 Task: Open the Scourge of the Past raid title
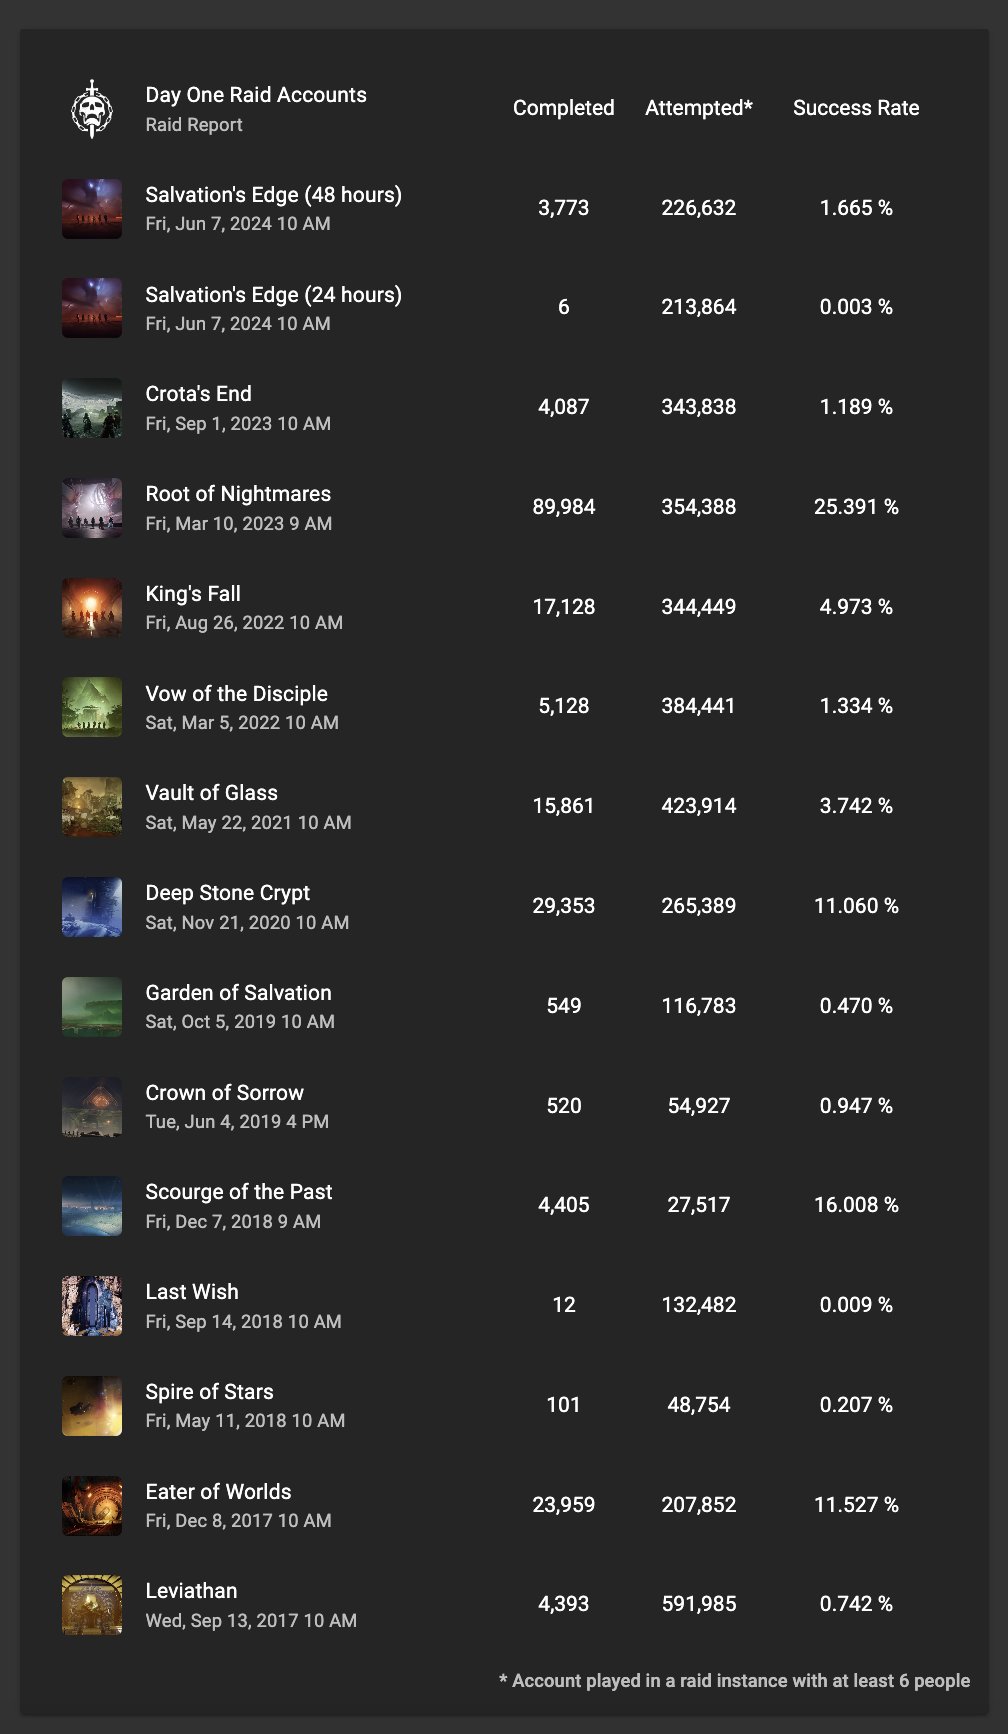tap(238, 1192)
